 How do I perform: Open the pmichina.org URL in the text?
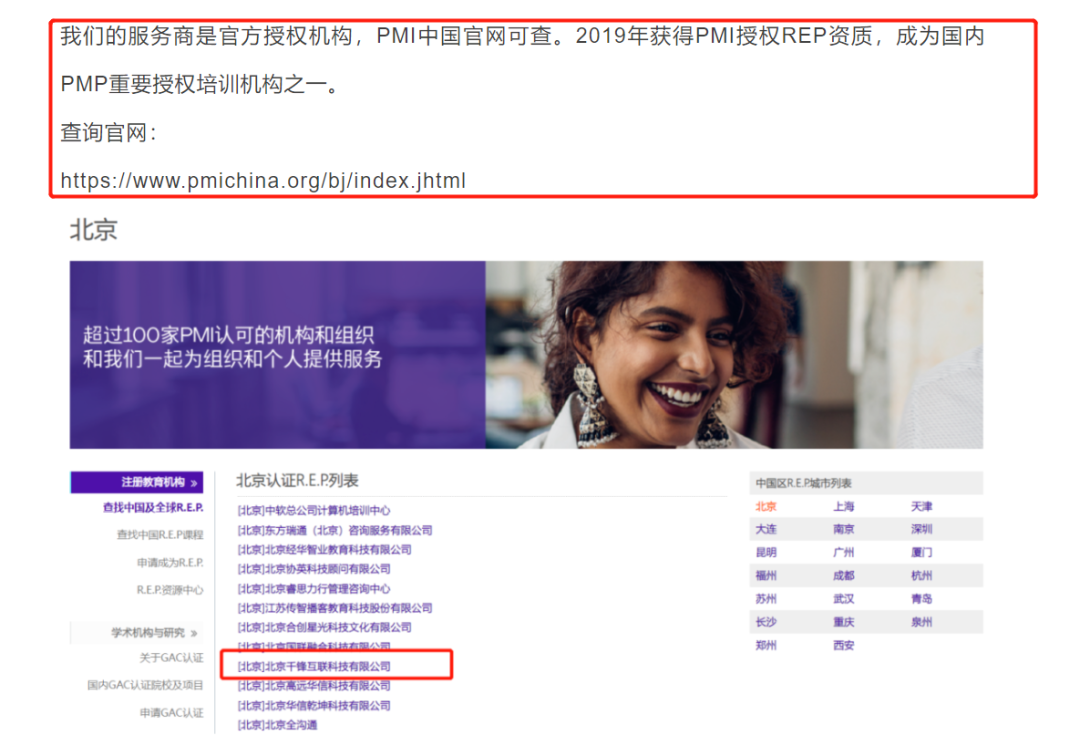click(x=263, y=180)
